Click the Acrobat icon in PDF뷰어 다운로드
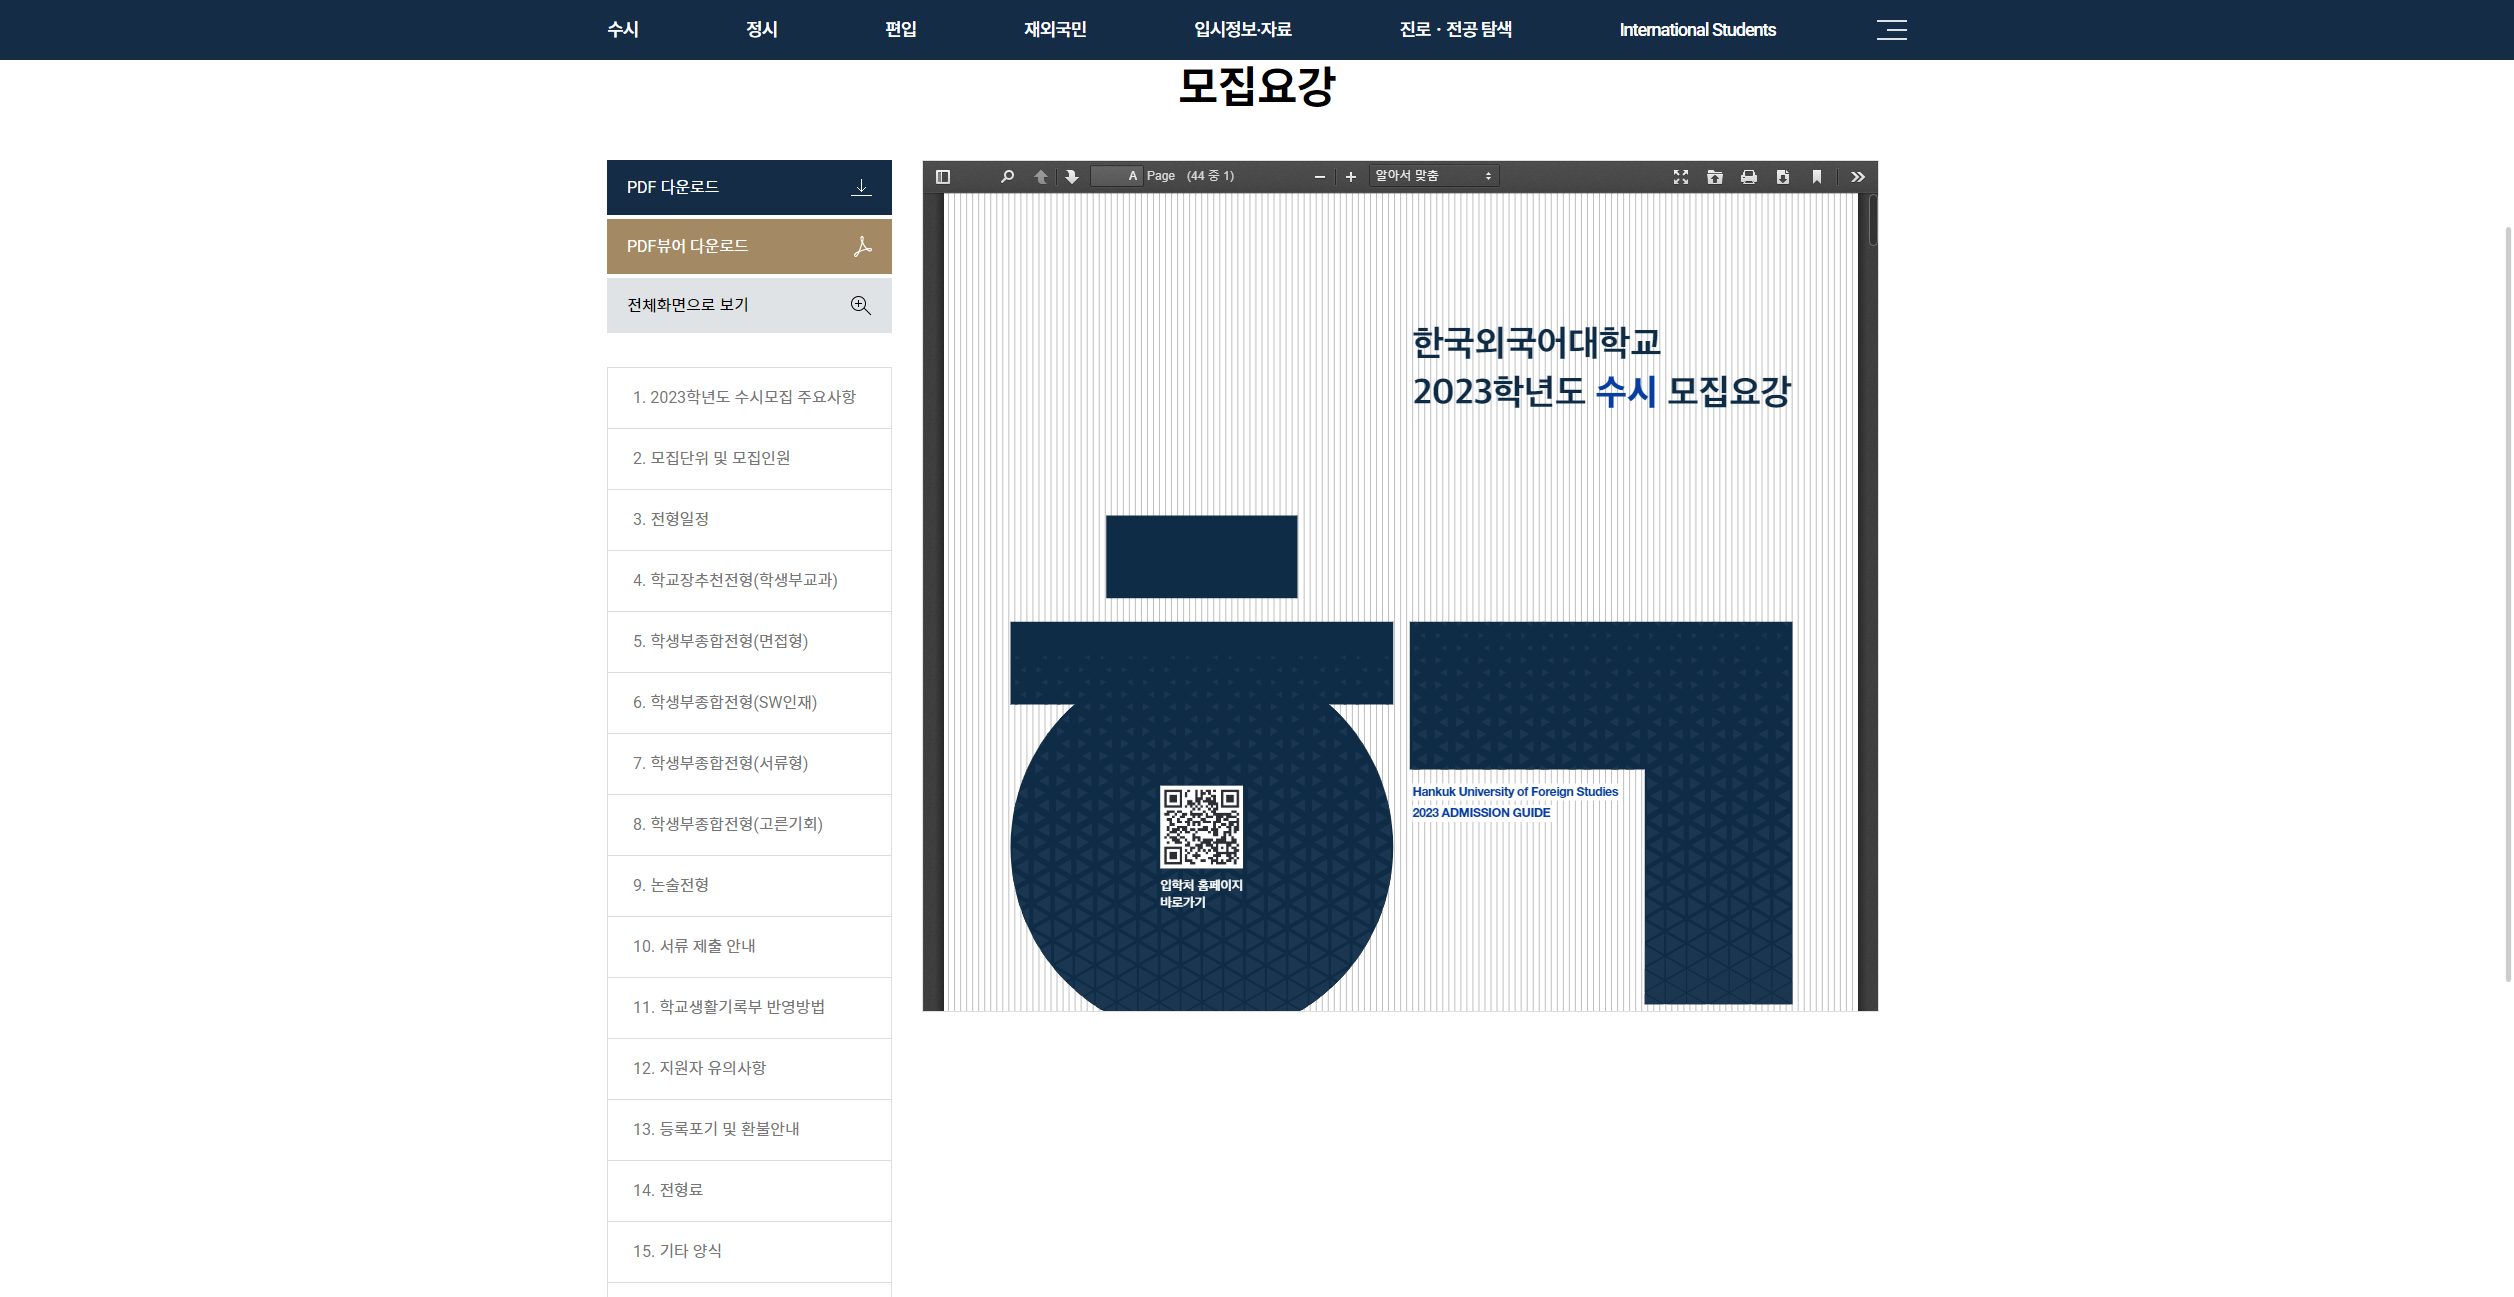 point(862,246)
